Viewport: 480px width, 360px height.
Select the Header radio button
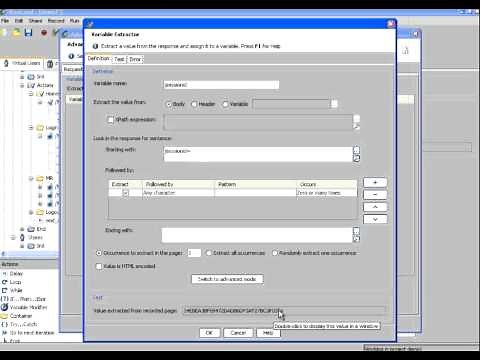pyautogui.click(x=194, y=104)
